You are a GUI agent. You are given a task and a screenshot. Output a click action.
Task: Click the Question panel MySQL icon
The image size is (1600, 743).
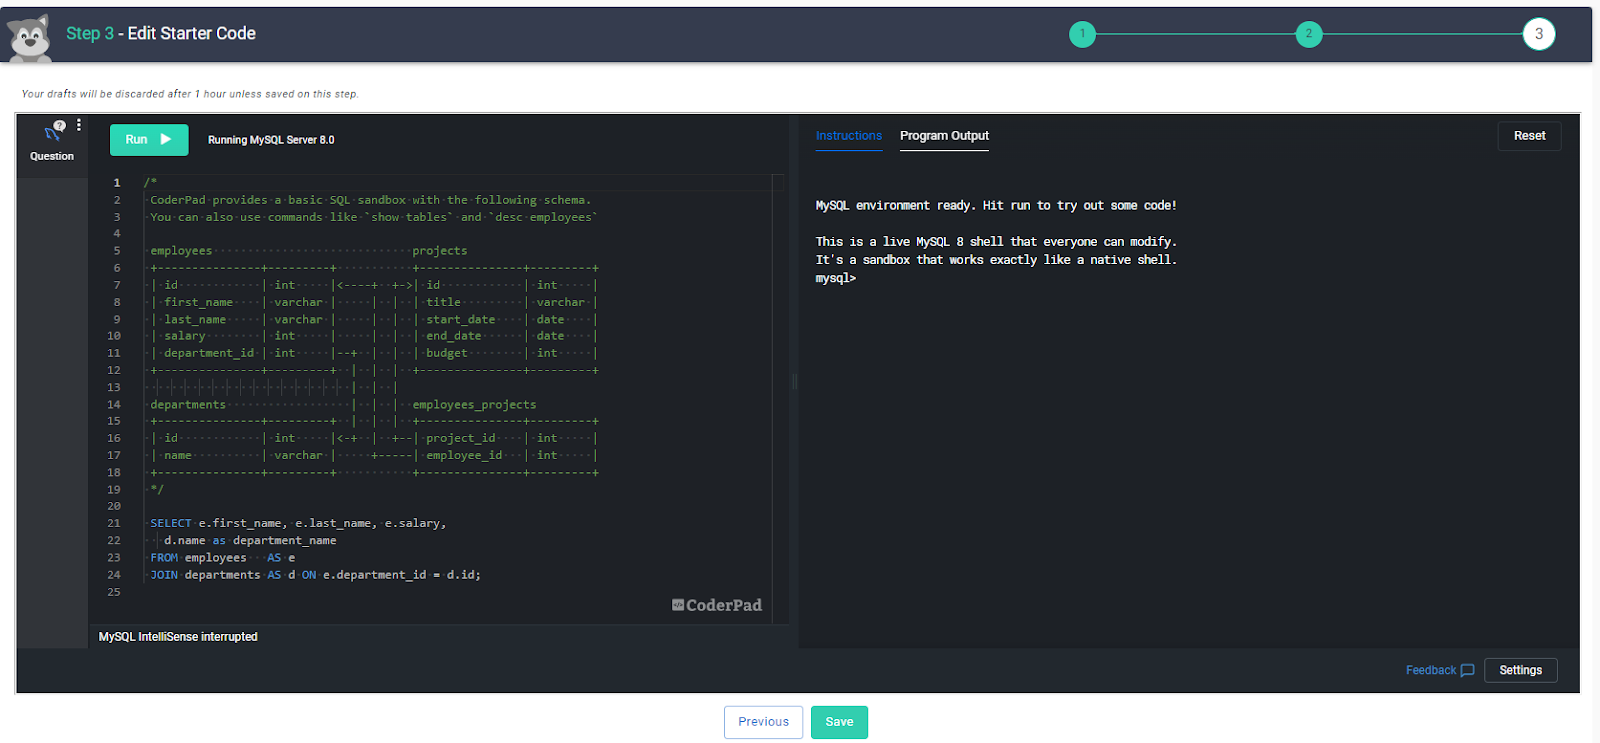[54, 130]
